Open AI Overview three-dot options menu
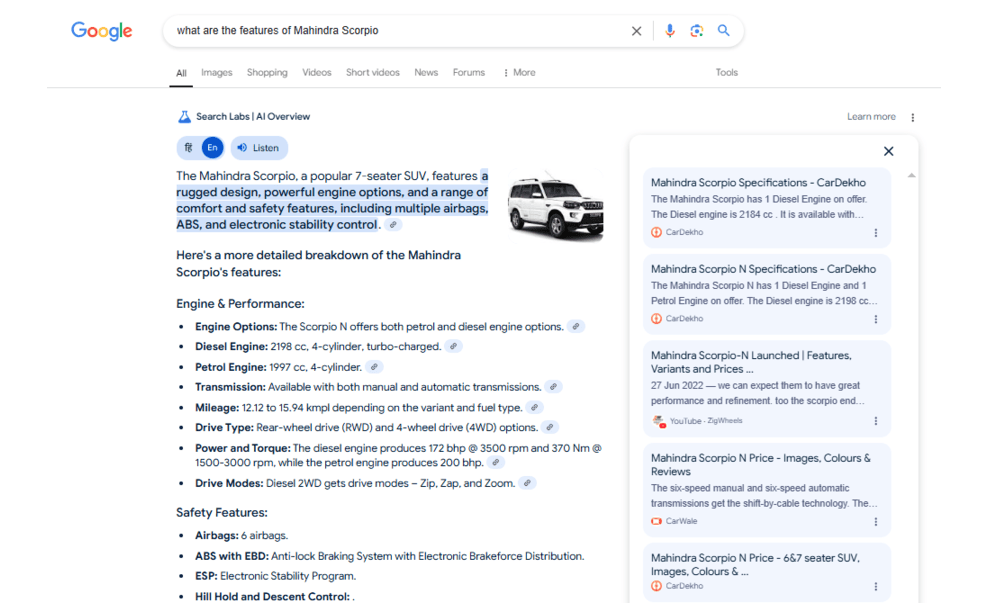This screenshot has width=988, height=603. (x=912, y=117)
